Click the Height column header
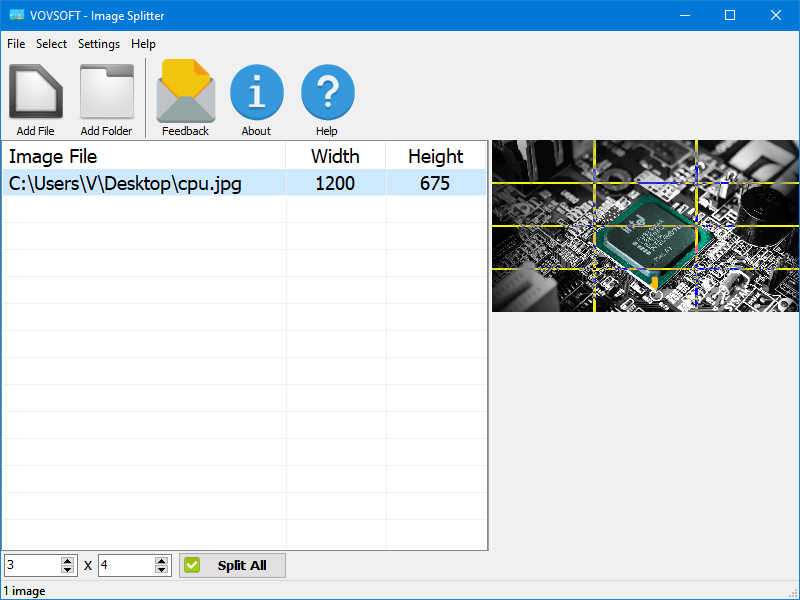This screenshot has height=600, width=800. pos(435,156)
